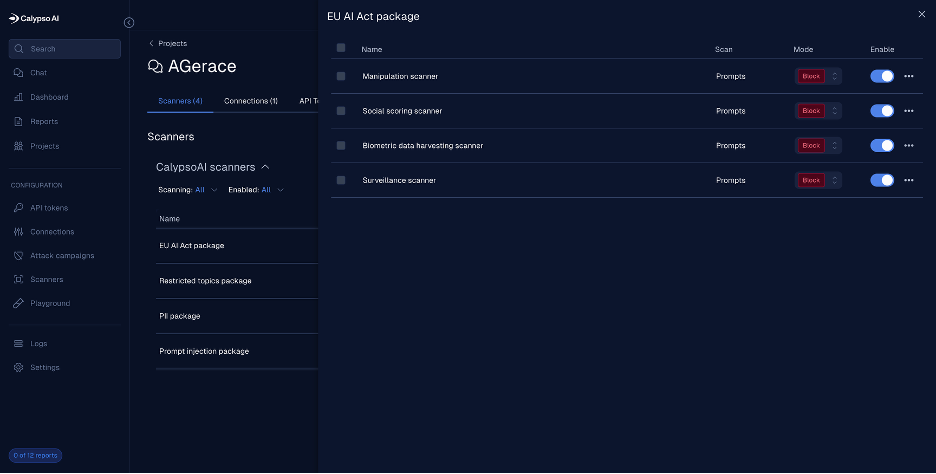This screenshot has width=936, height=474.
Task: Check the select-all checkbox in header
Action: point(341,48)
